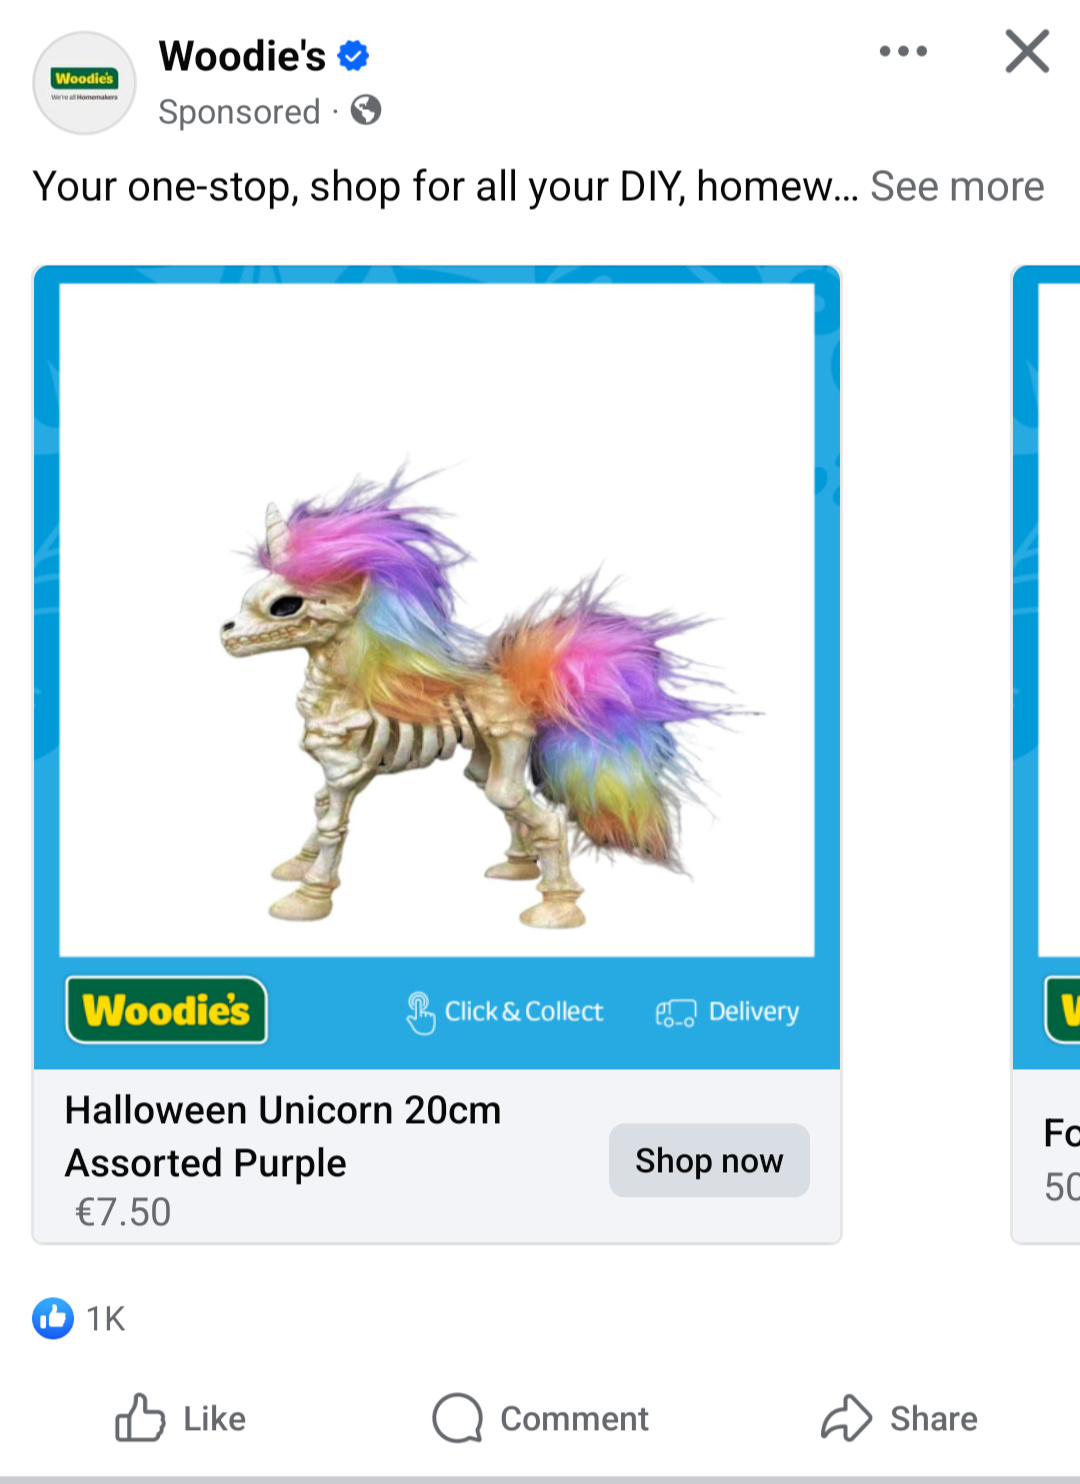This screenshot has width=1080, height=1484.
Task: Open the Woodie's page name link
Action: click(242, 56)
